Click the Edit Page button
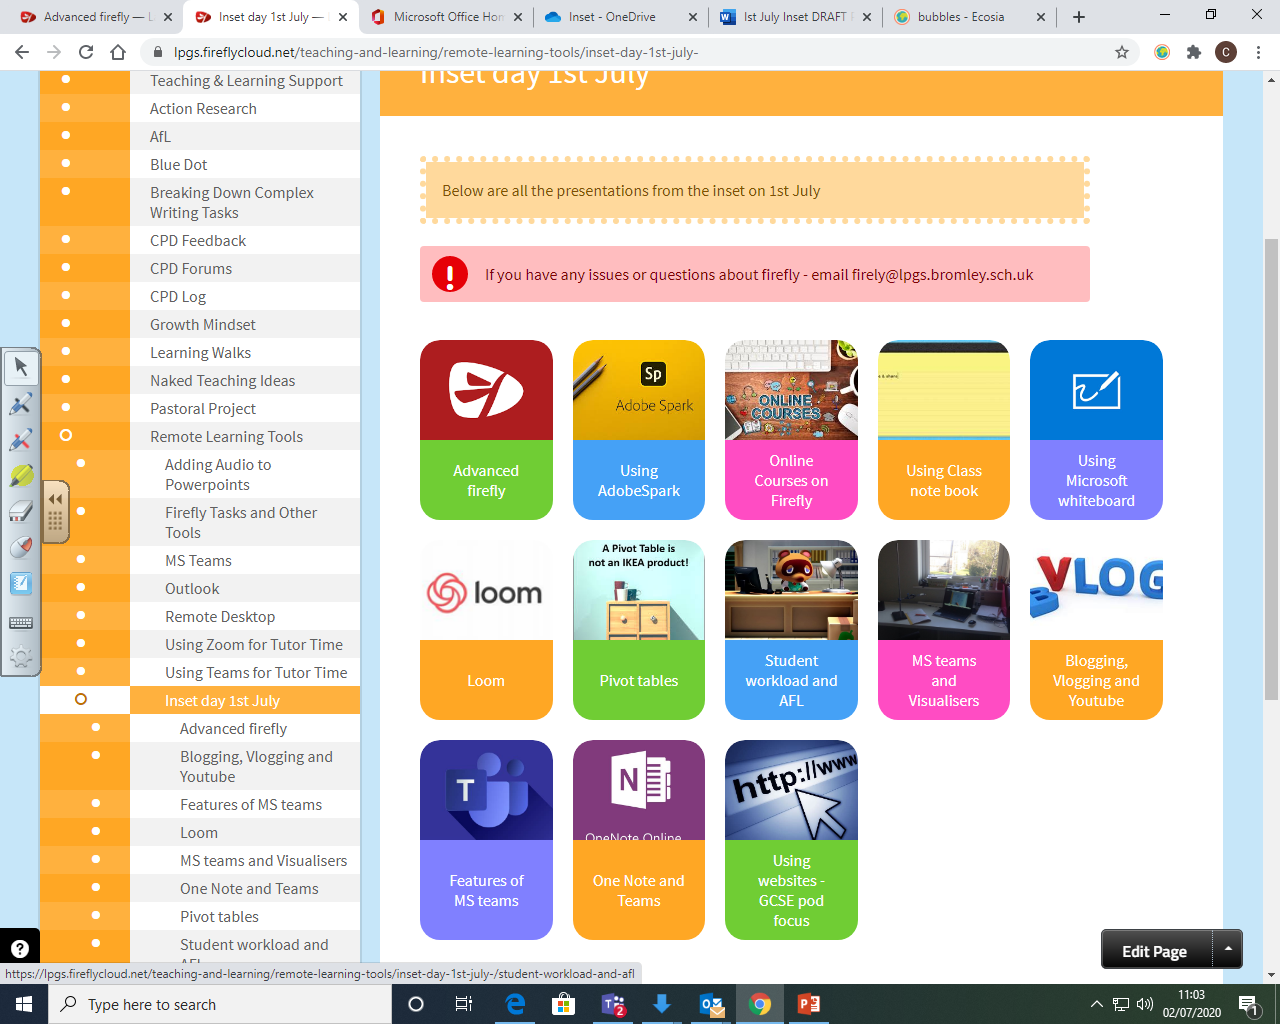This screenshot has height=1024, width=1280. tap(1156, 951)
